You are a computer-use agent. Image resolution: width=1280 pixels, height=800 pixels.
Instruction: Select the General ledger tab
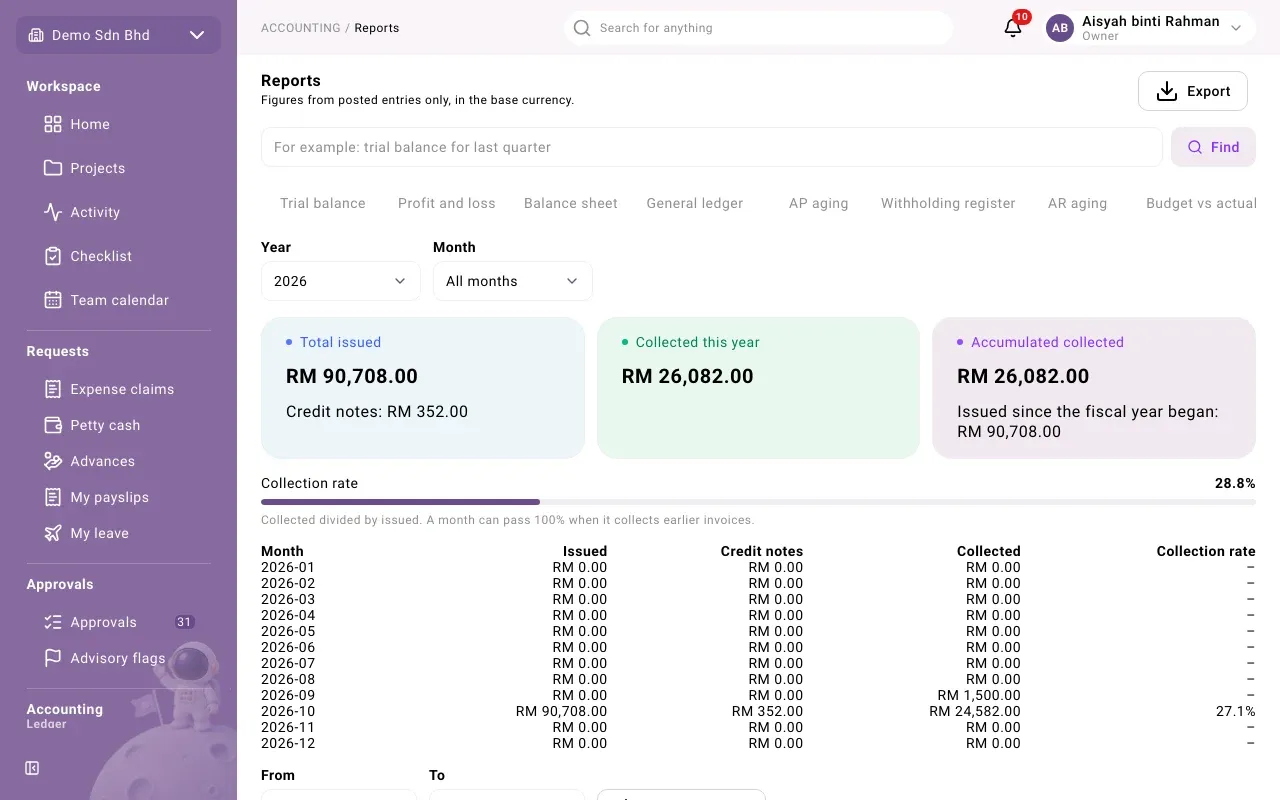(x=695, y=203)
